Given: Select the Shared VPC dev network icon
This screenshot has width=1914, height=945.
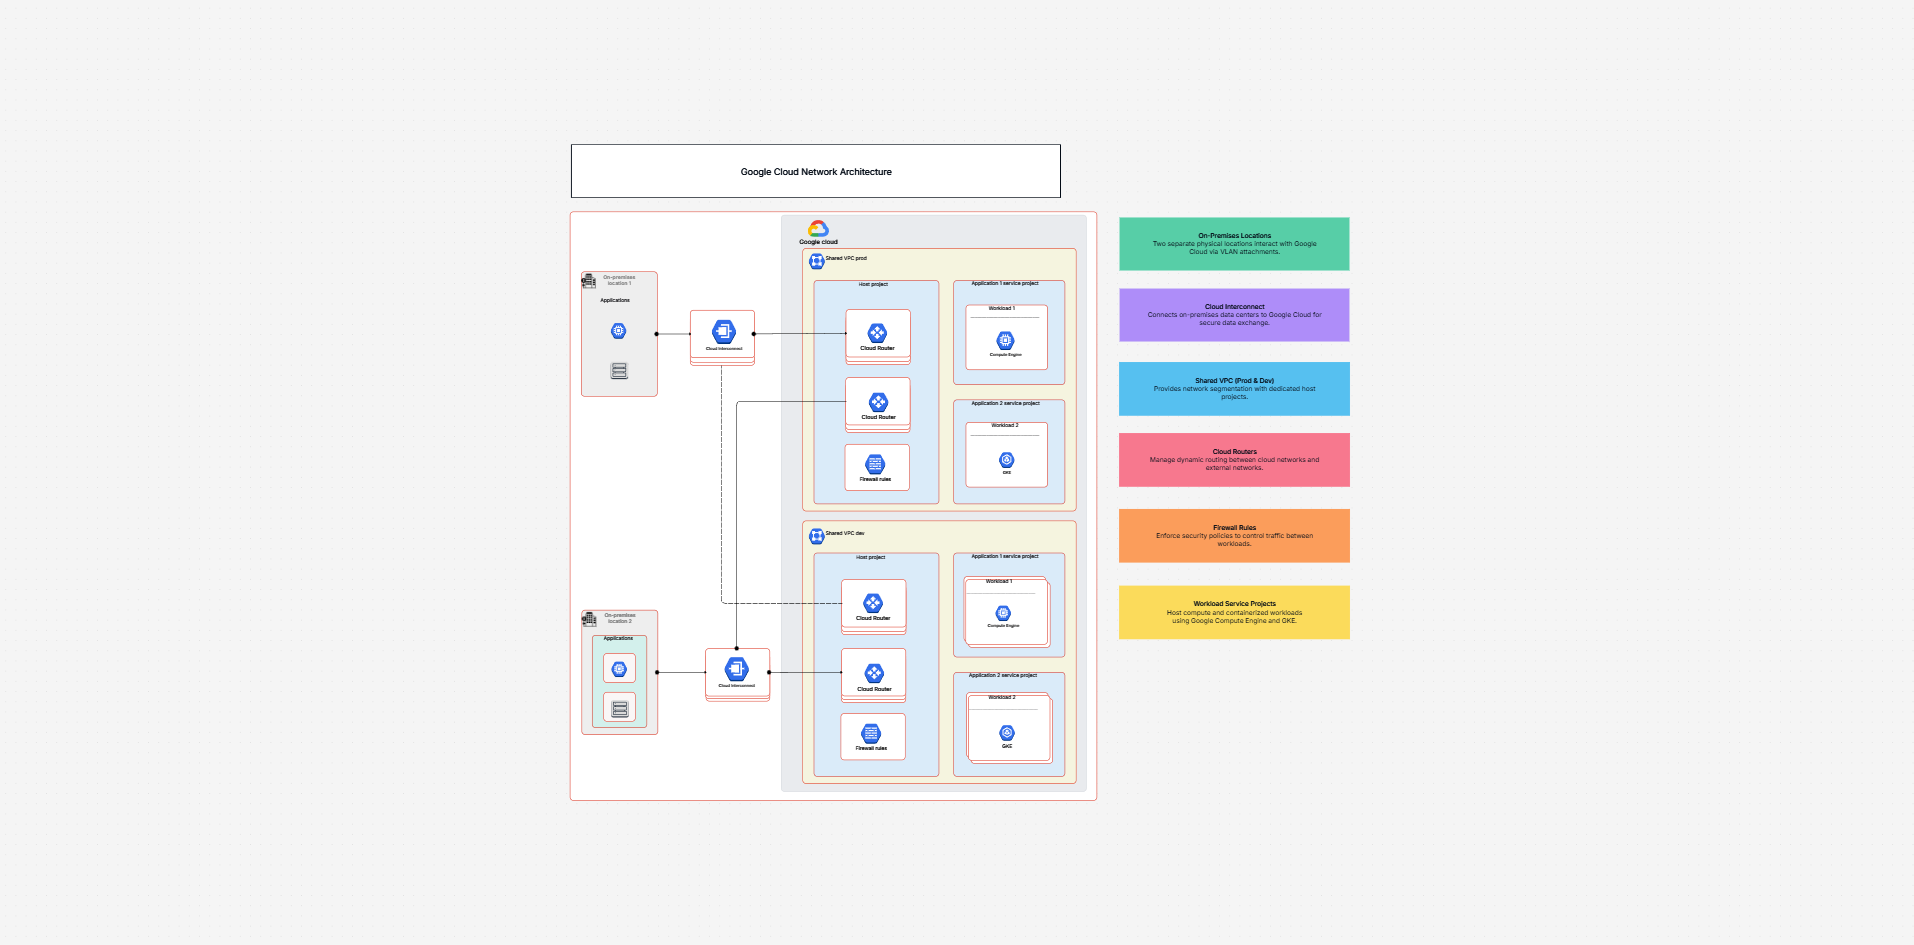Looking at the screenshot, I should point(817,536).
